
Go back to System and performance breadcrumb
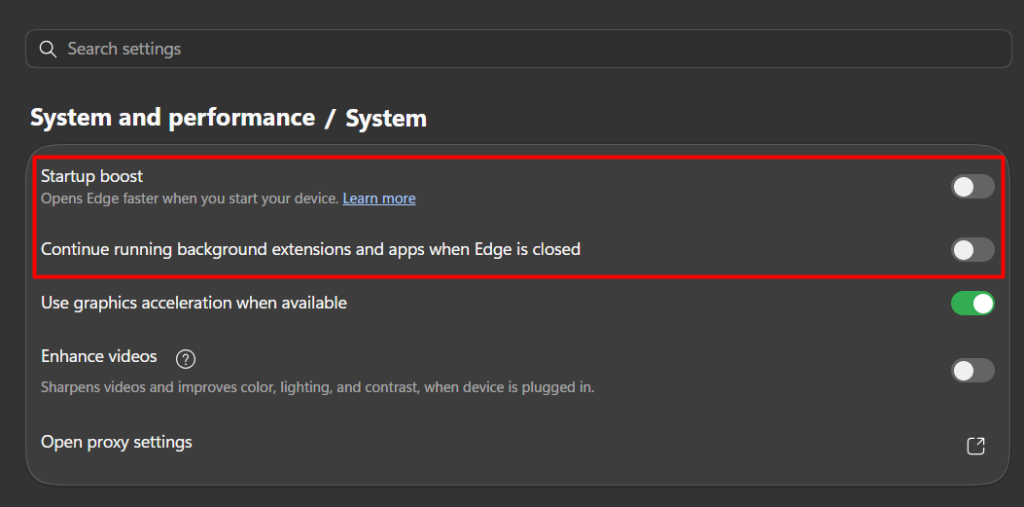[x=172, y=118]
